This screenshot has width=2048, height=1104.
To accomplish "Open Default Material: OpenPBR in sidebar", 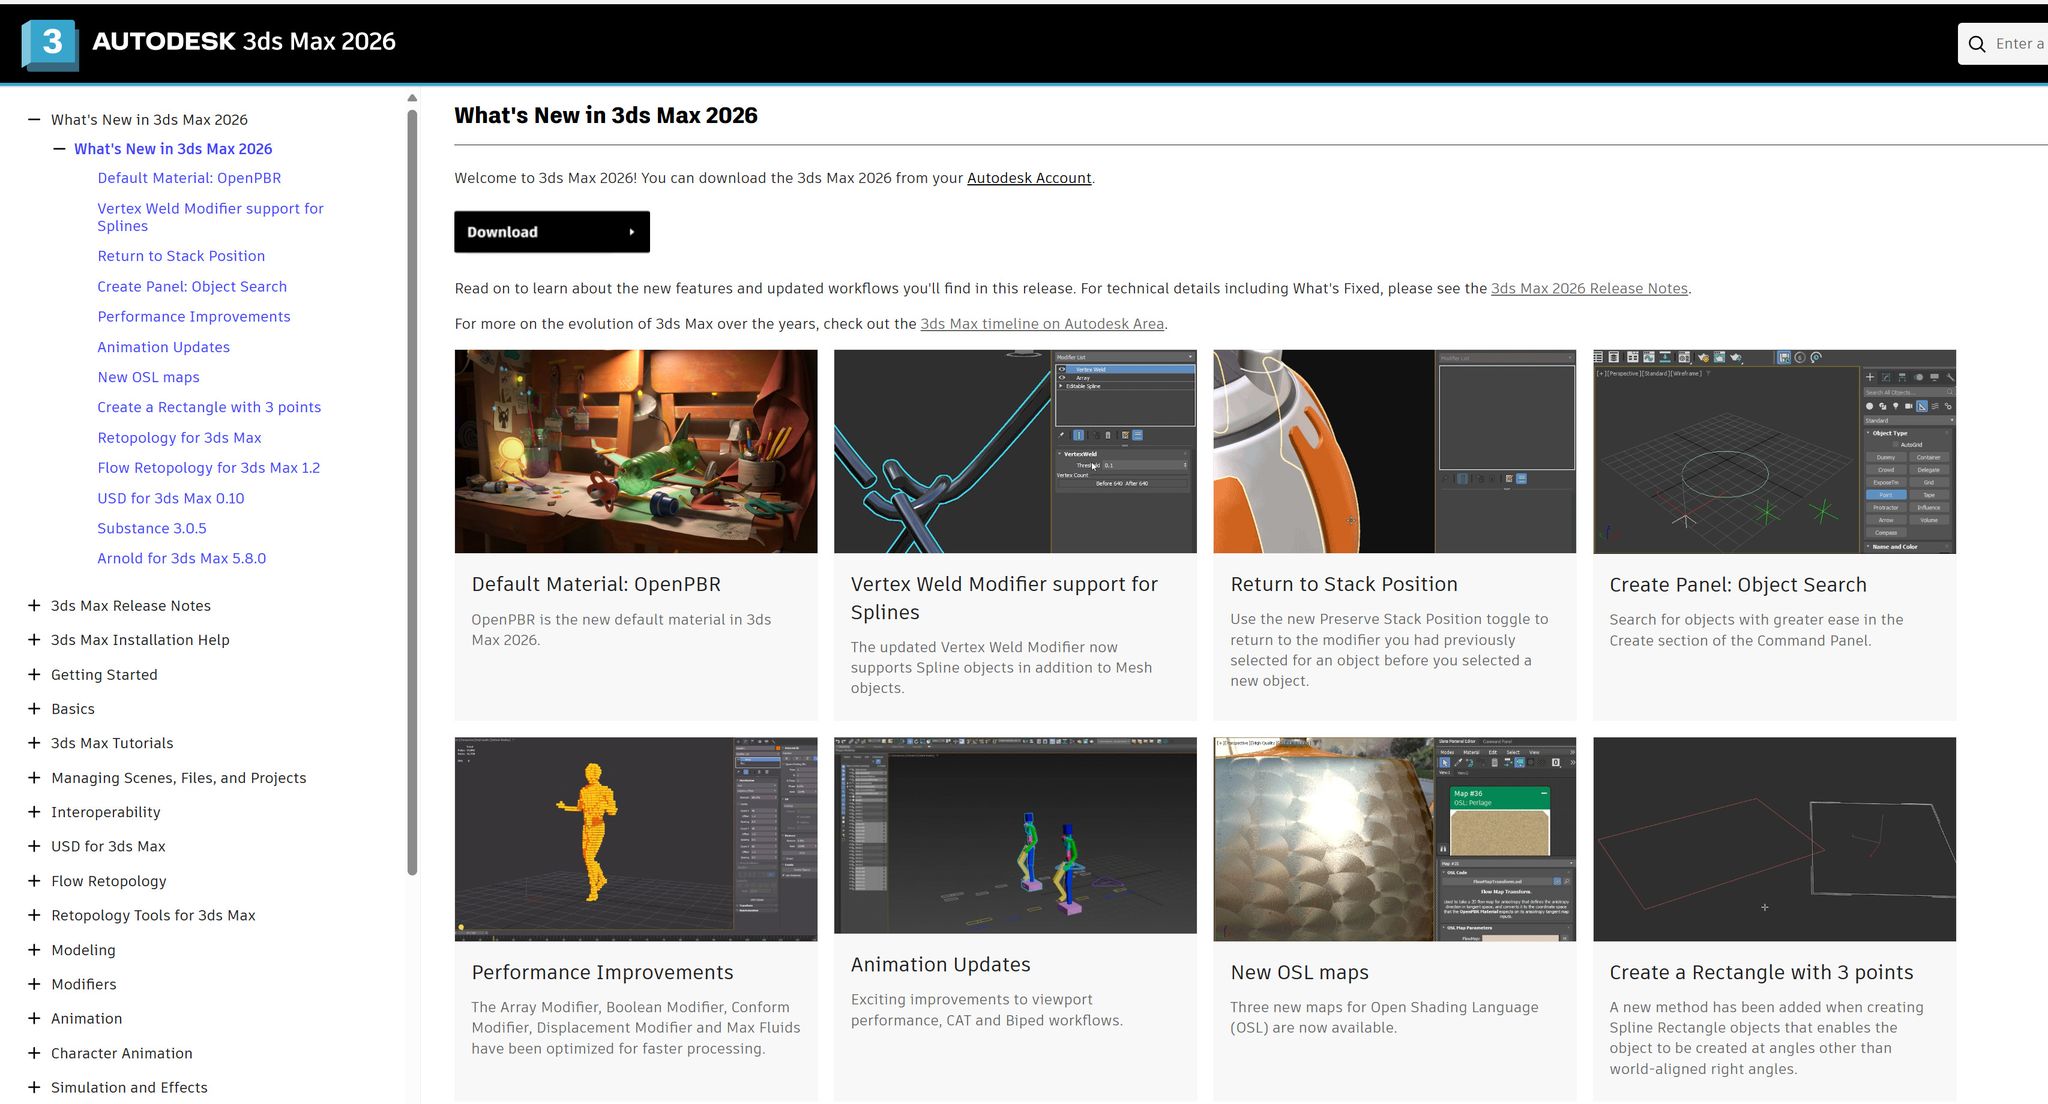I will (189, 178).
